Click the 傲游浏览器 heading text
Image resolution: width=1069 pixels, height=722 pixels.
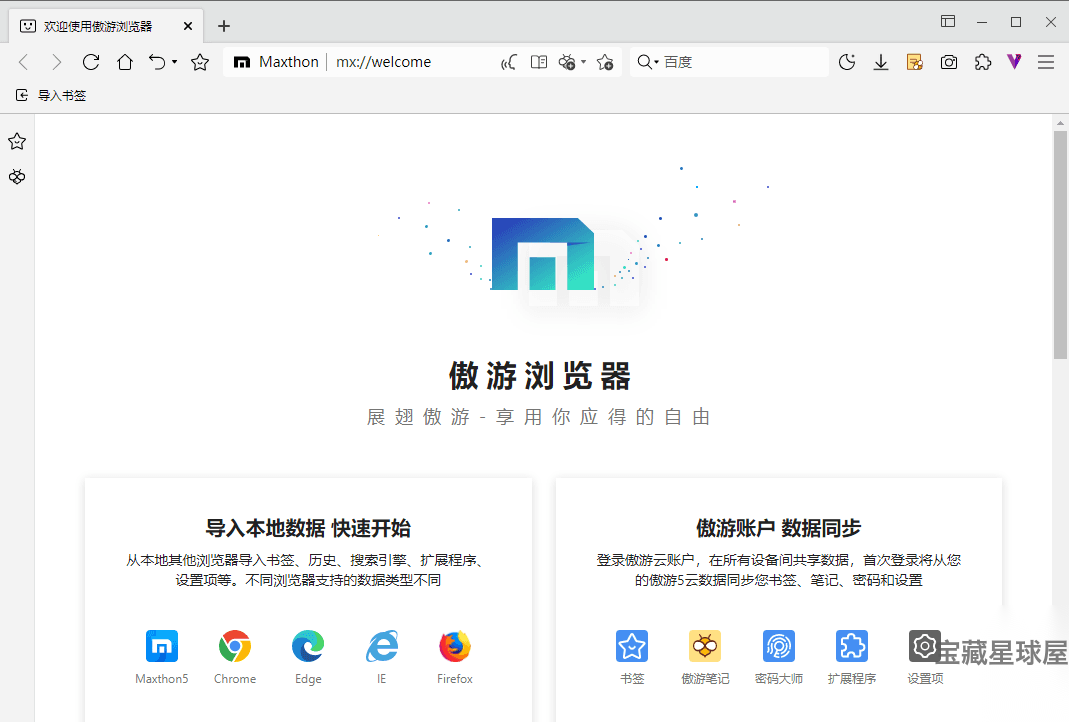[x=539, y=376]
